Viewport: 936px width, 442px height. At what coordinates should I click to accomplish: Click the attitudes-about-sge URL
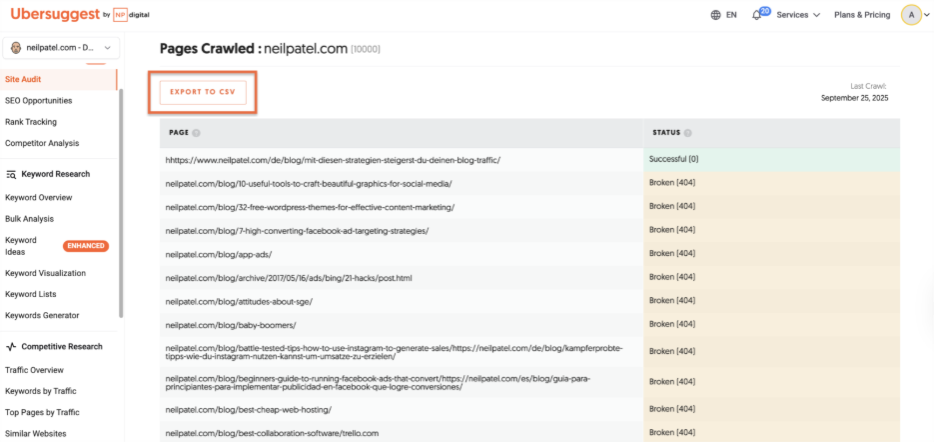tap(239, 302)
